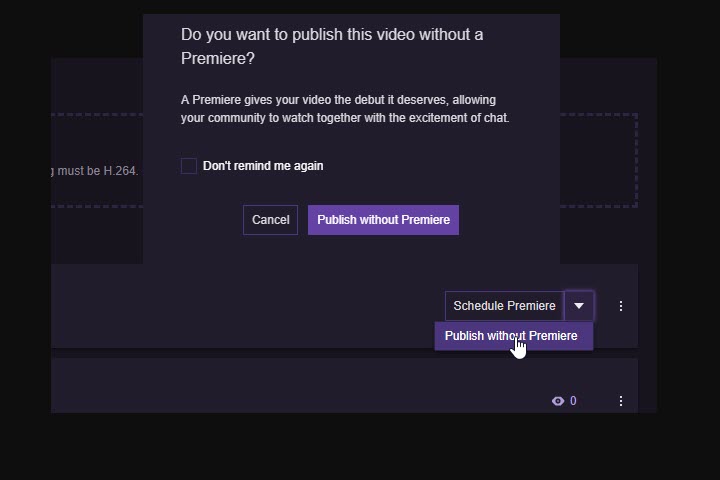Viewport: 720px width, 480px height.
Task: Click the "Don't remind me again" label
Action: coord(263,166)
